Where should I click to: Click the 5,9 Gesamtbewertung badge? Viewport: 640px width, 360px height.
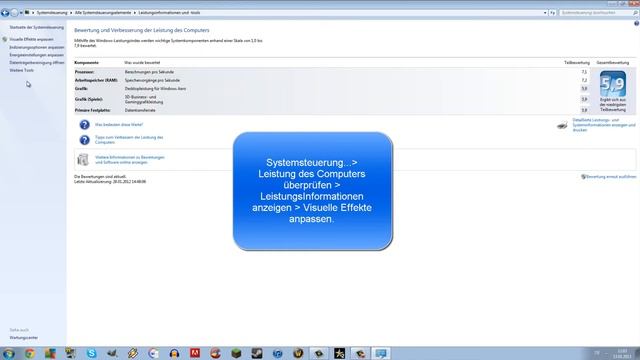(613, 84)
